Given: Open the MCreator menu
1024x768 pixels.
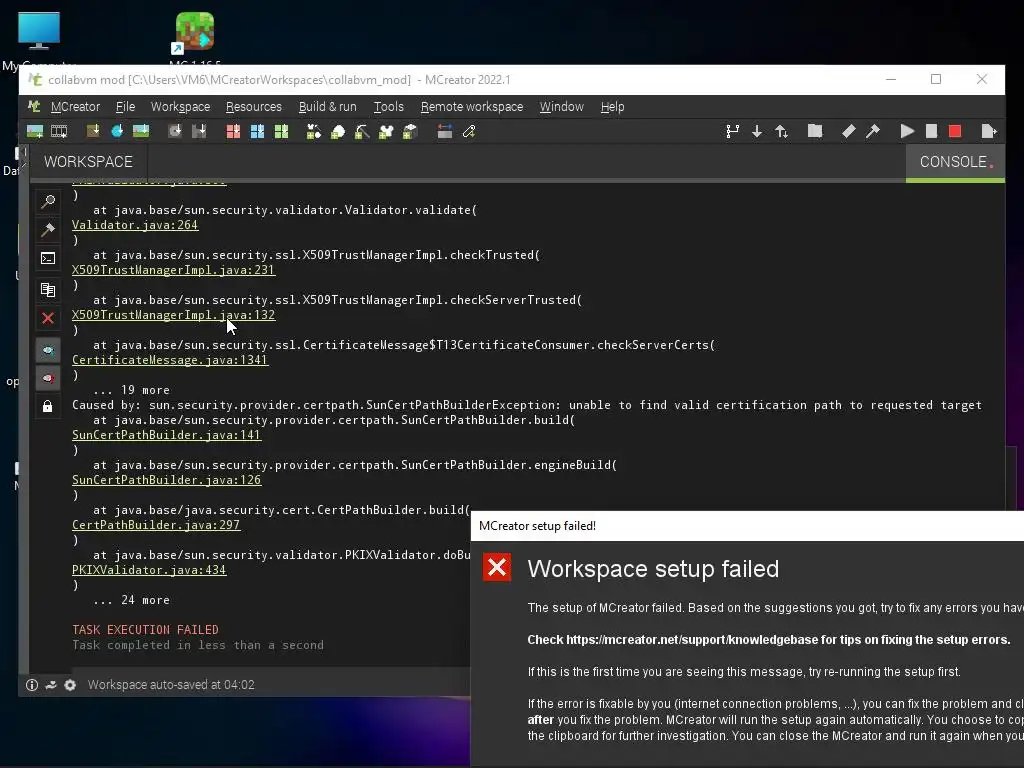Looking at the screenshot, I should coord(75,106).
